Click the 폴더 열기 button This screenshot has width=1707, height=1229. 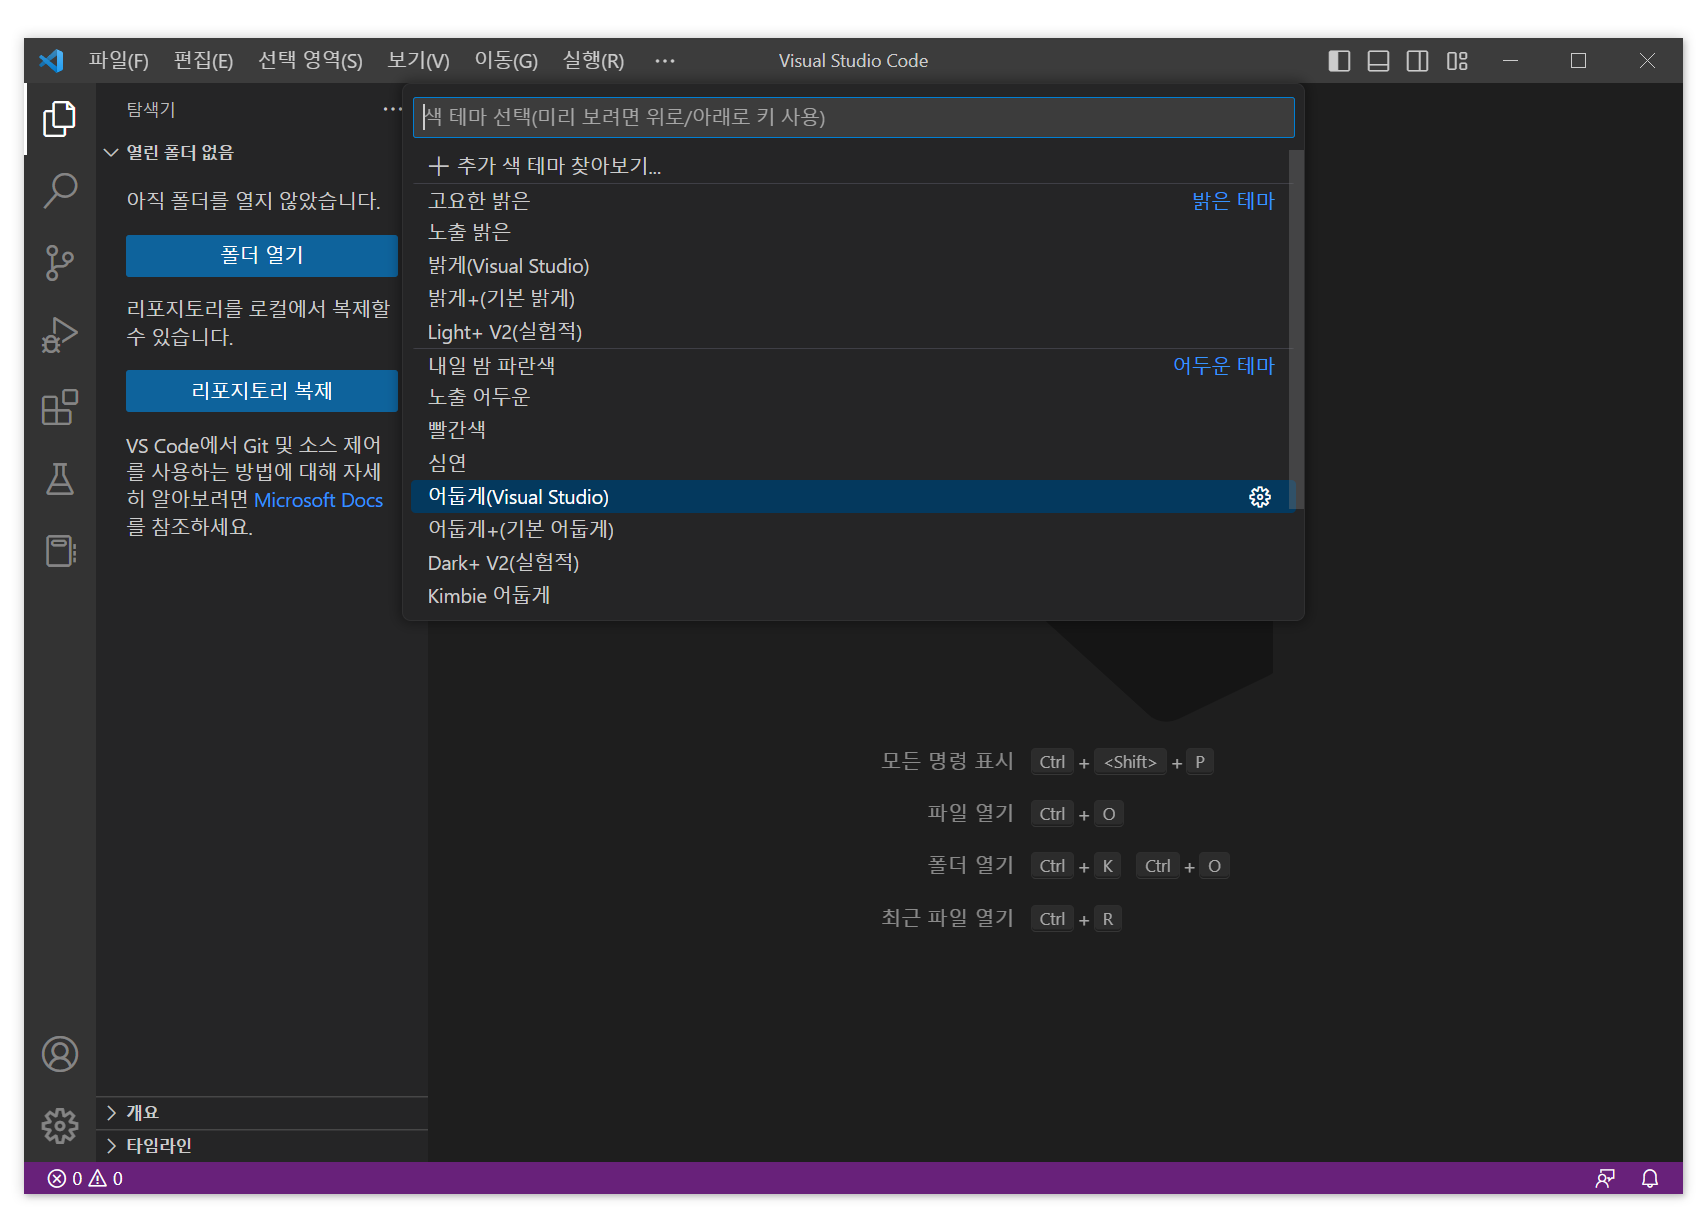pos(262,255)
